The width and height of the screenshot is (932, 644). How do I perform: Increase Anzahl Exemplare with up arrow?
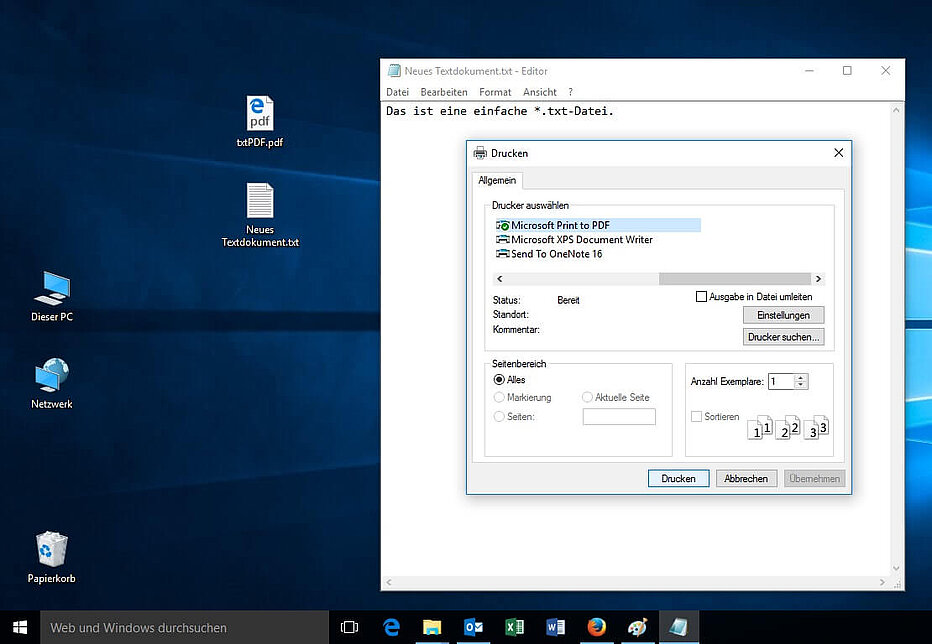point(801,378)
